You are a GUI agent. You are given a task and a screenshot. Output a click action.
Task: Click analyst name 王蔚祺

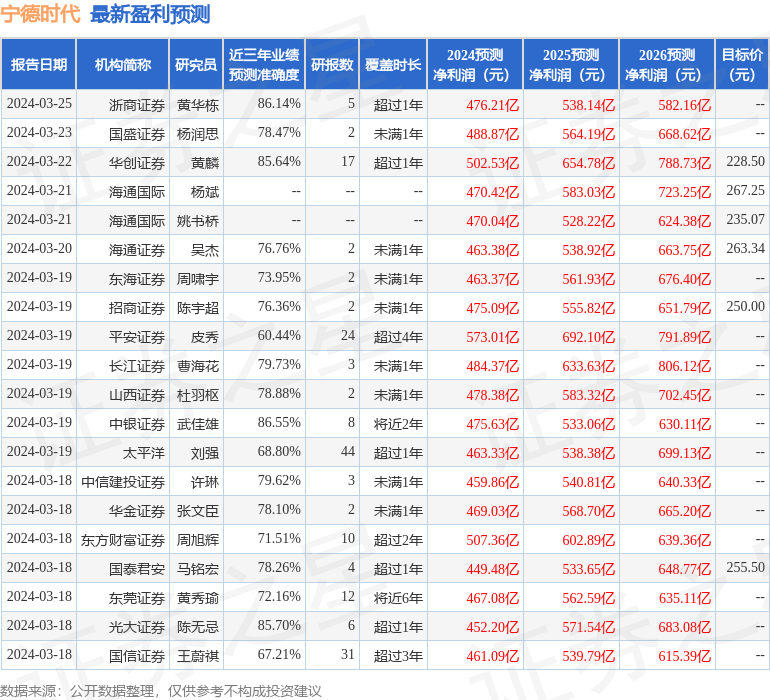[198, 656]
